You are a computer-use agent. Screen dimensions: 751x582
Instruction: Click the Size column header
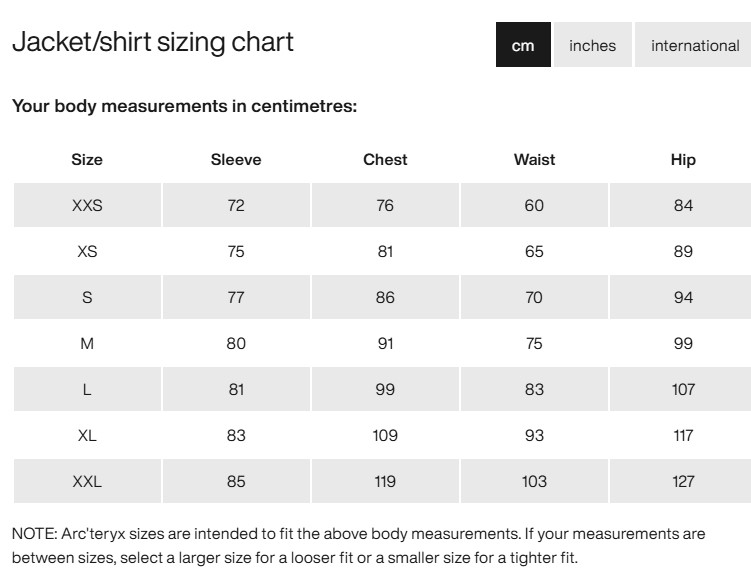pyautogui.click(x=87, y=159)
